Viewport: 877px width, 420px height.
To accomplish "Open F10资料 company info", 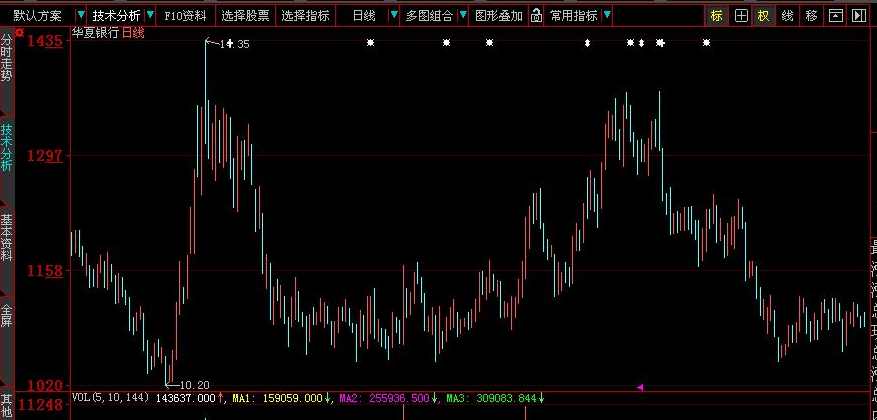I will click(185, 15).
